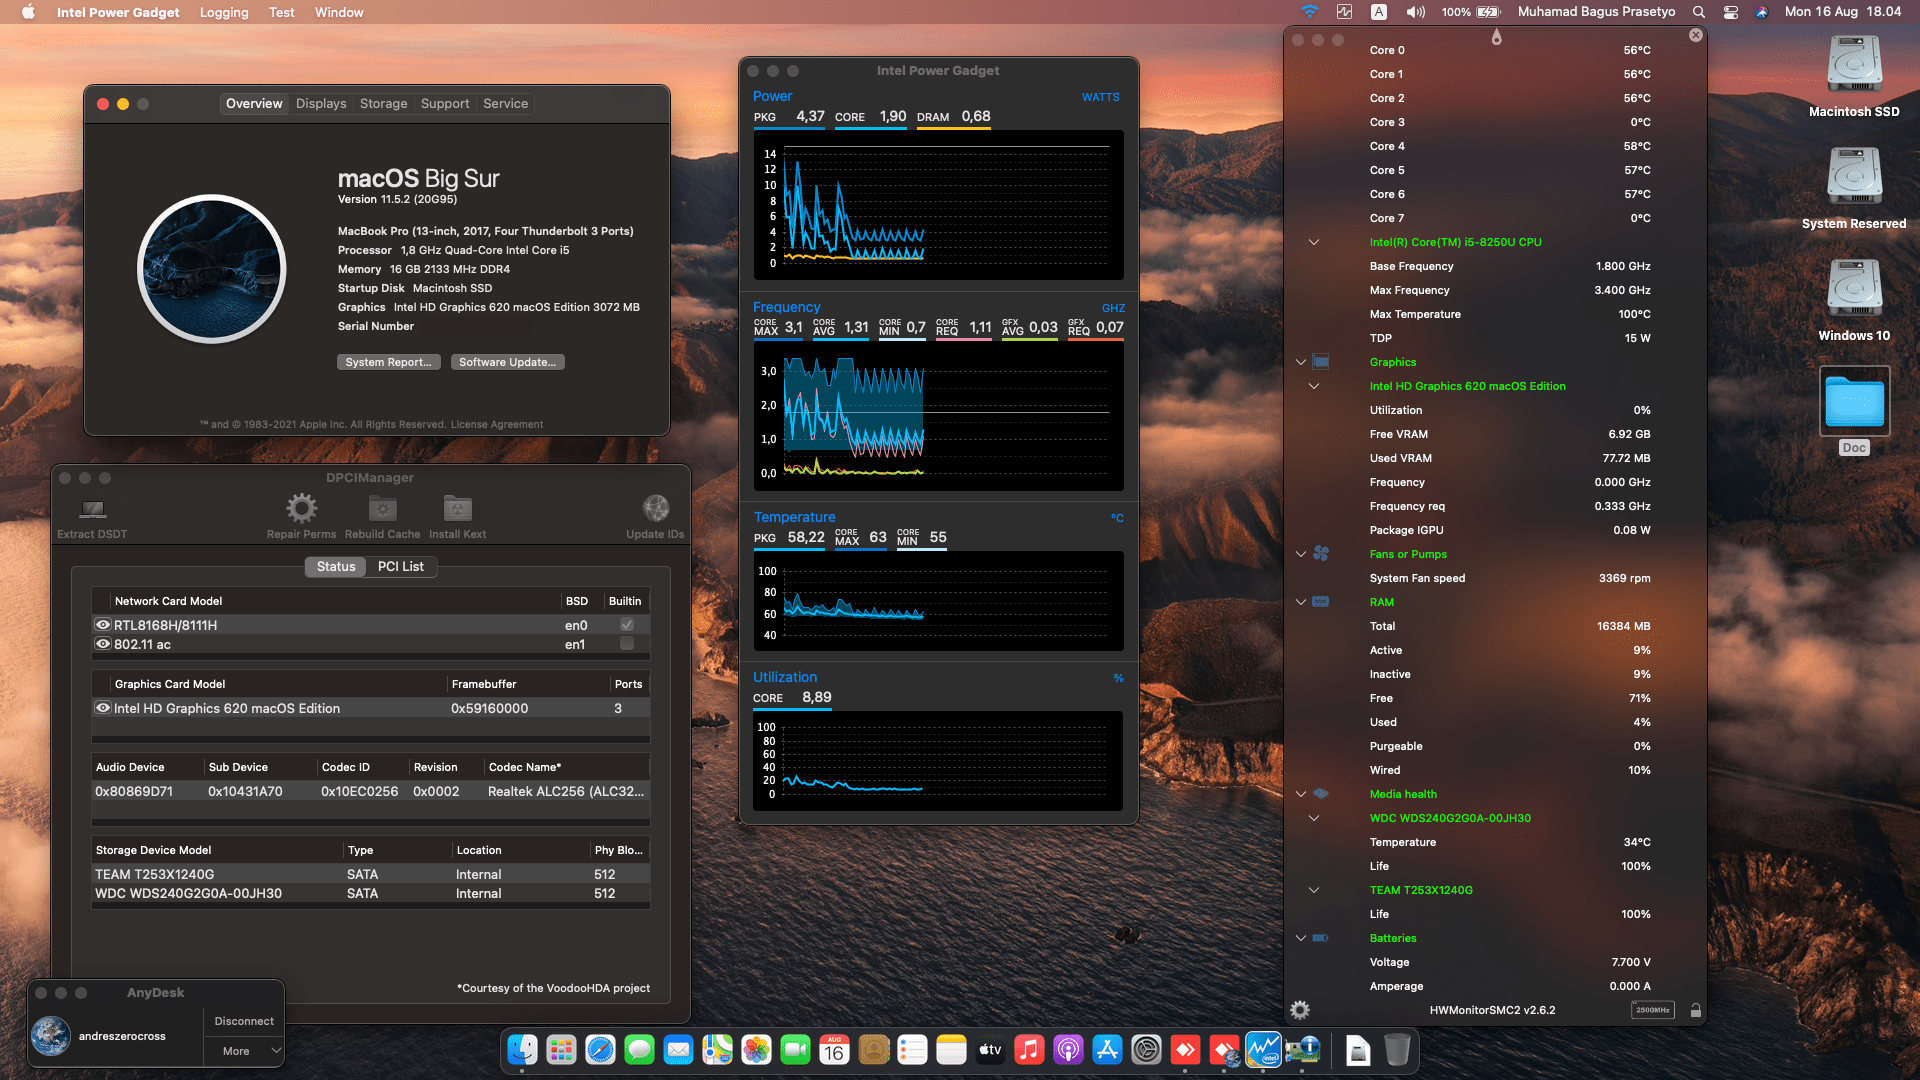1920x1080 pixels.
Task: Open Control Center in menu bar
Action: 1730,12
